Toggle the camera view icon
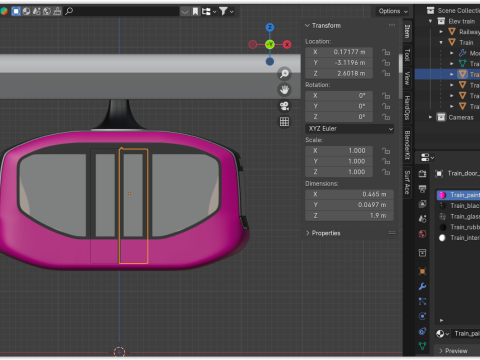Viewport: 480px width, 360px height. [x=284, y=106]
